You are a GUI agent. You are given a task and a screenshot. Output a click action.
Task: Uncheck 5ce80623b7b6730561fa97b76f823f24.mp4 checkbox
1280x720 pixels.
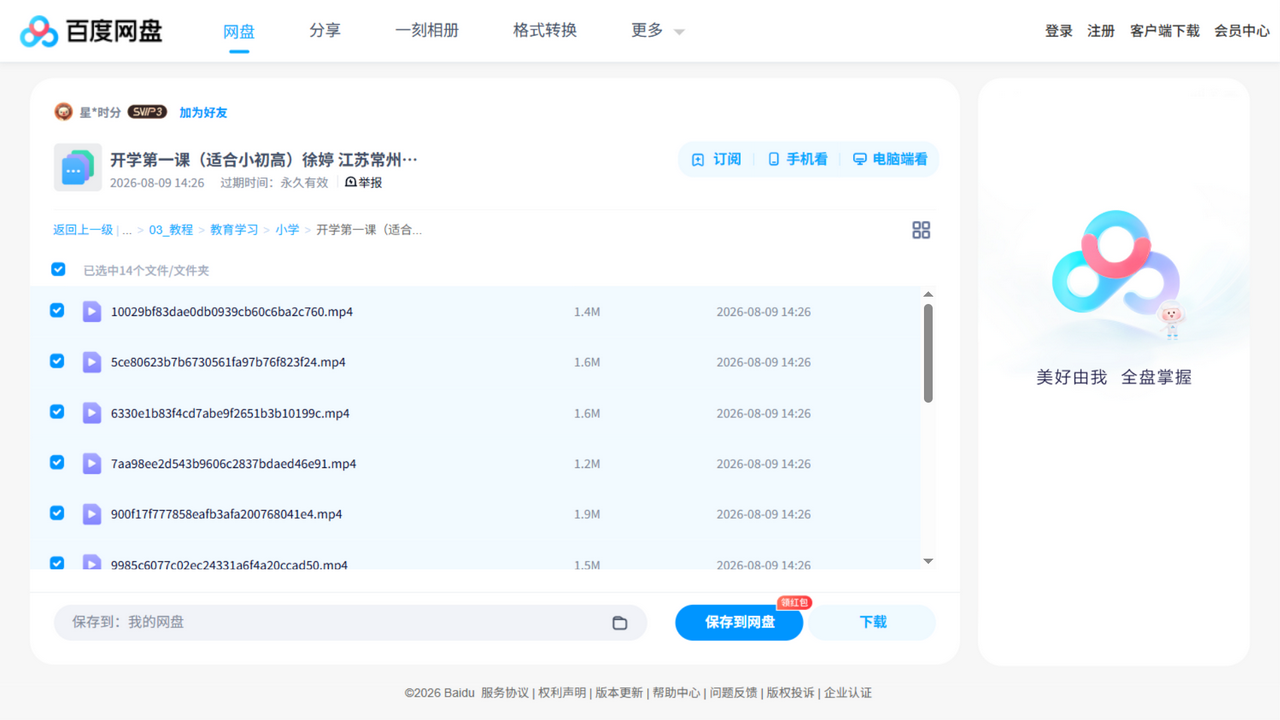point(57,361)
